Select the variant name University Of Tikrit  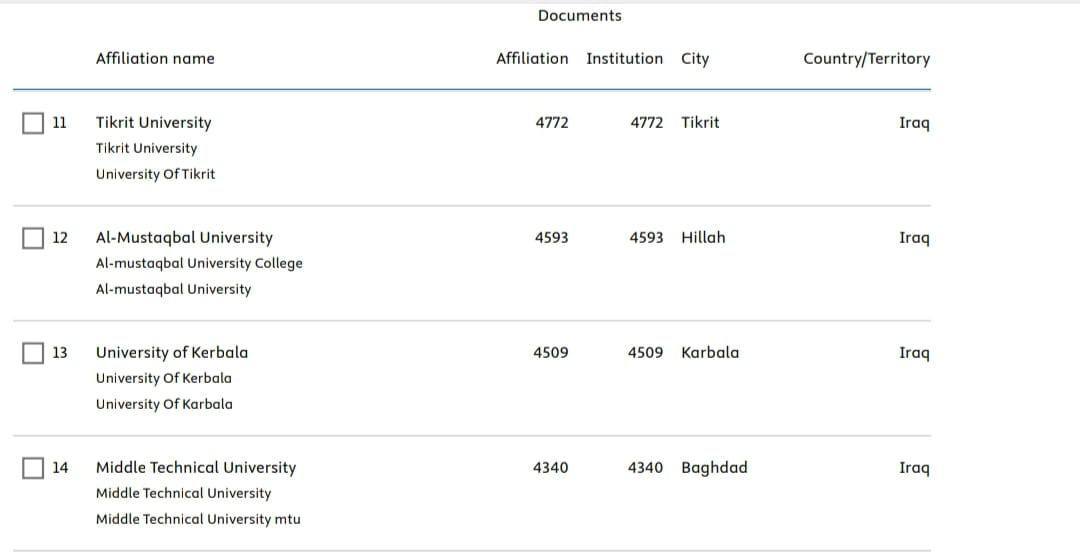click(156, 174)
